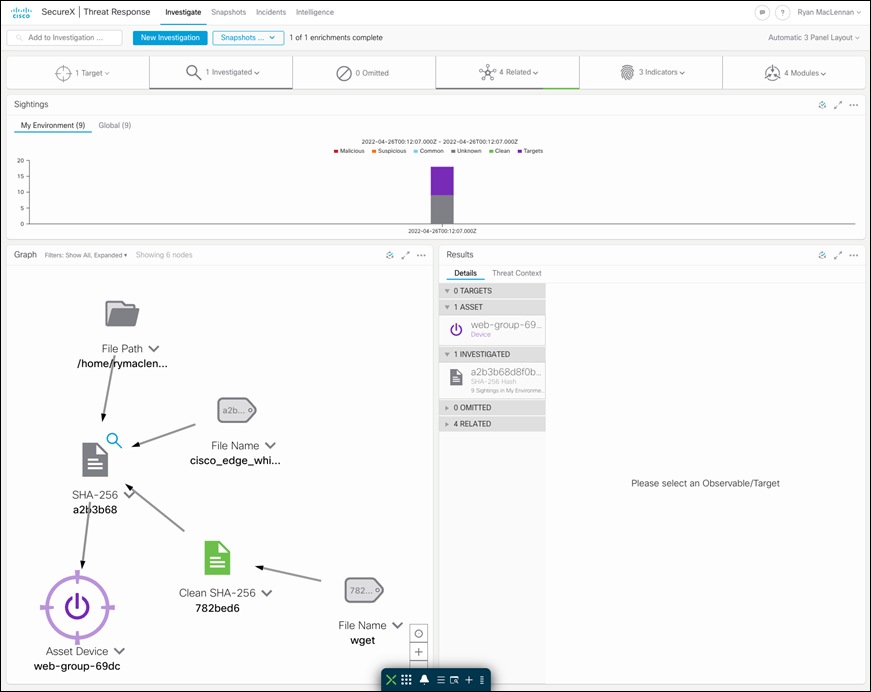Open the Automatic 3 Panel Layout dropdown
The height and width of the screenshot is (692, 871).
(814, 38)
